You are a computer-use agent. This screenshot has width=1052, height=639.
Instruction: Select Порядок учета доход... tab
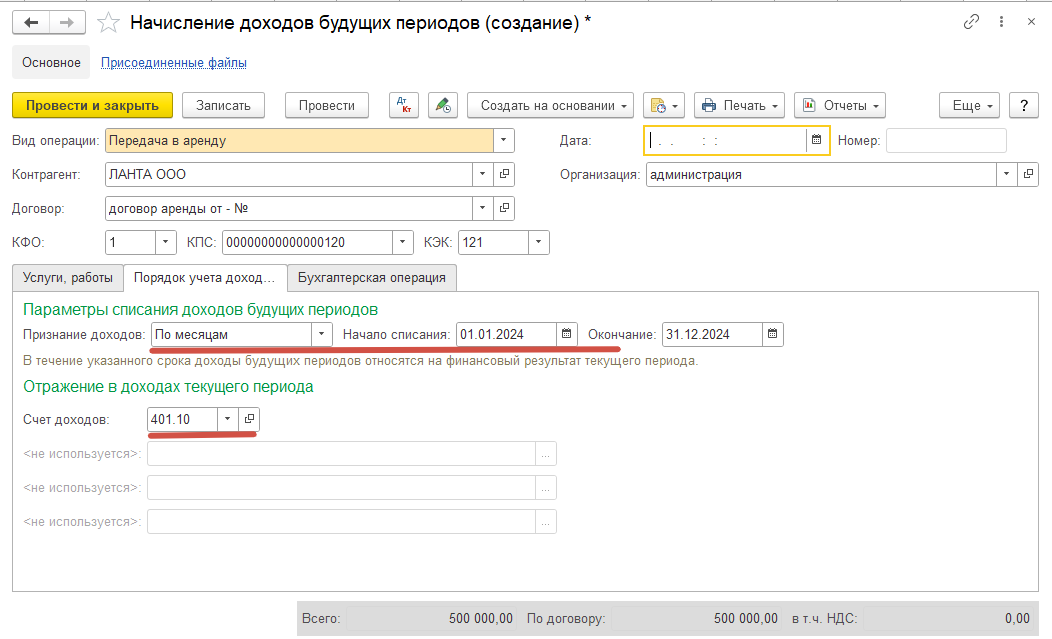click(205, 278)
